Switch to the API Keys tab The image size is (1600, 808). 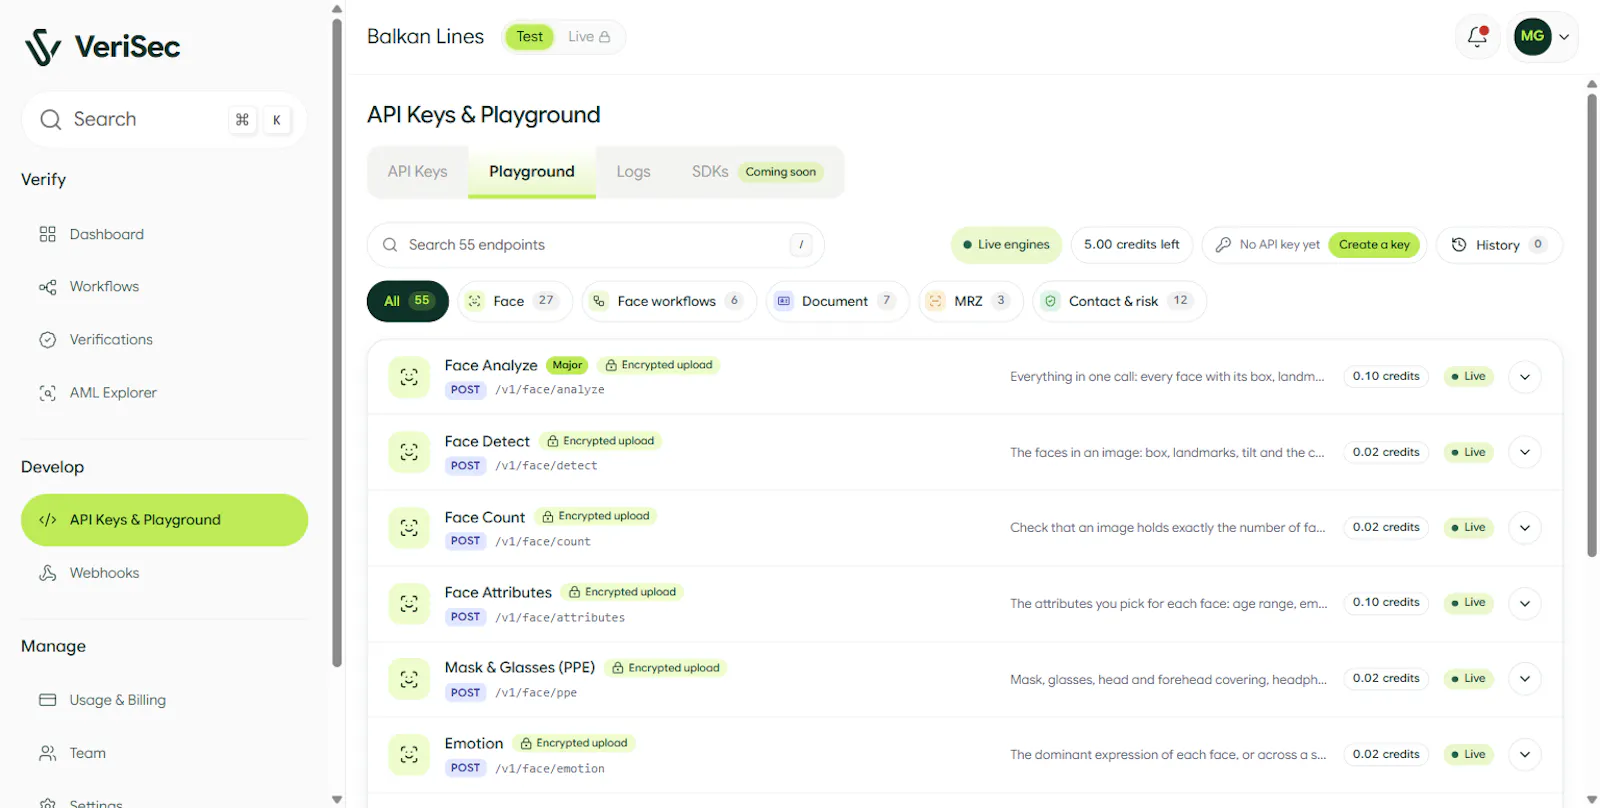coord(418,172)
